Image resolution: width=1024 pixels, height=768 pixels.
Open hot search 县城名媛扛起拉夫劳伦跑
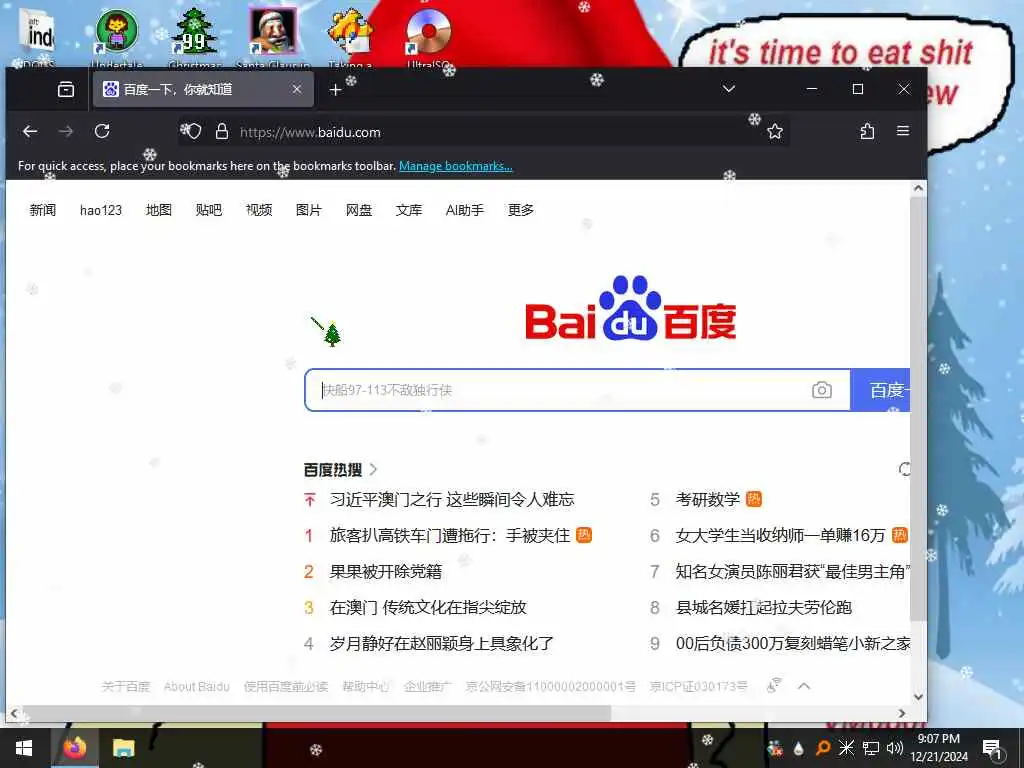763,607
